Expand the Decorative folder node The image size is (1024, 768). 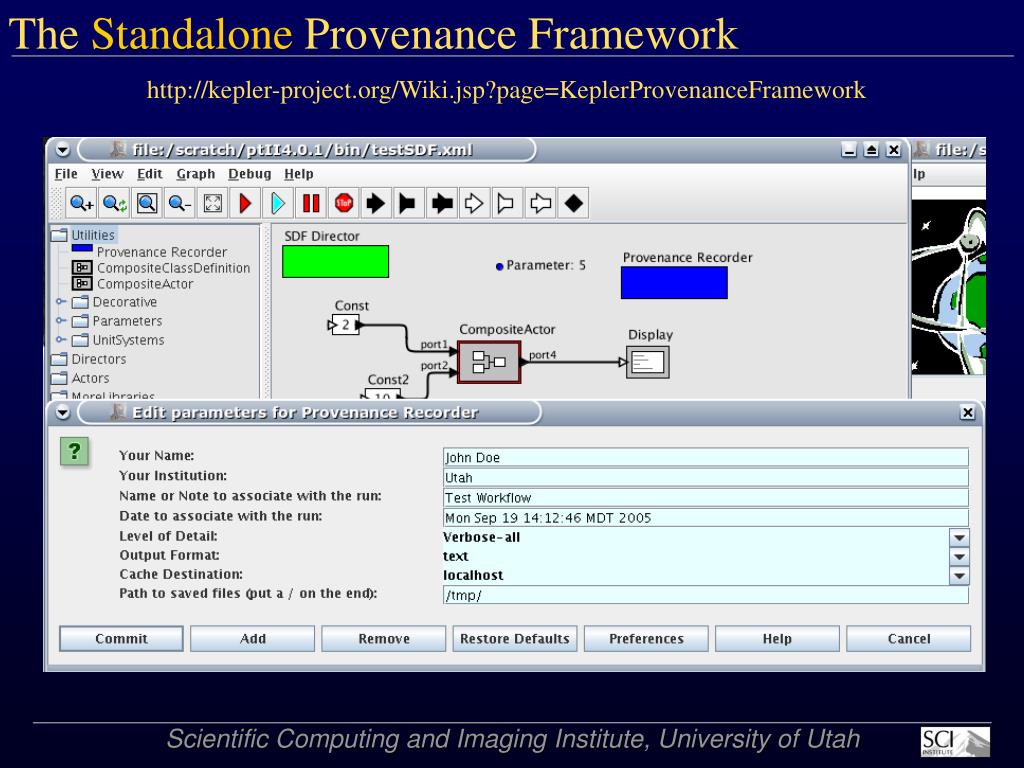[x=61, y=302]
